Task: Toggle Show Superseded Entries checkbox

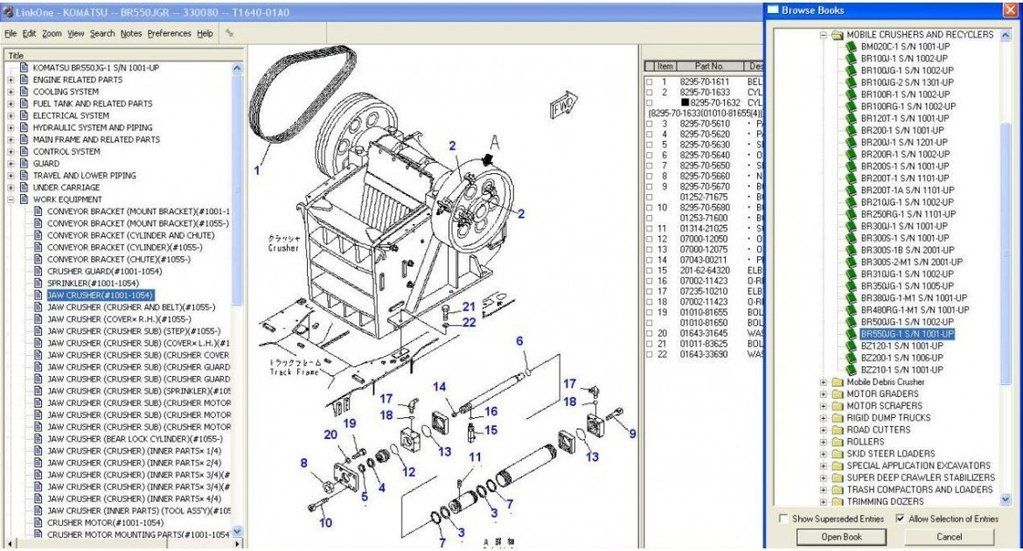Action: coord(783,518)
